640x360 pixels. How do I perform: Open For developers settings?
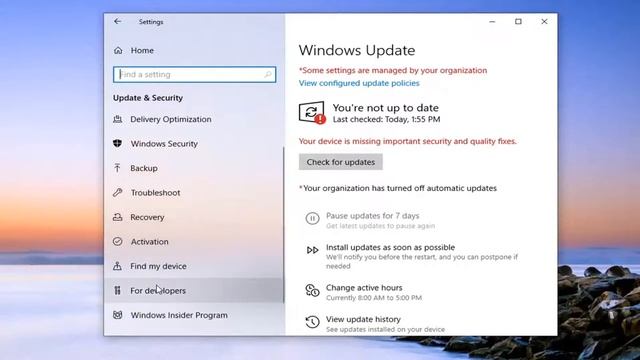(x=158, y=291)
